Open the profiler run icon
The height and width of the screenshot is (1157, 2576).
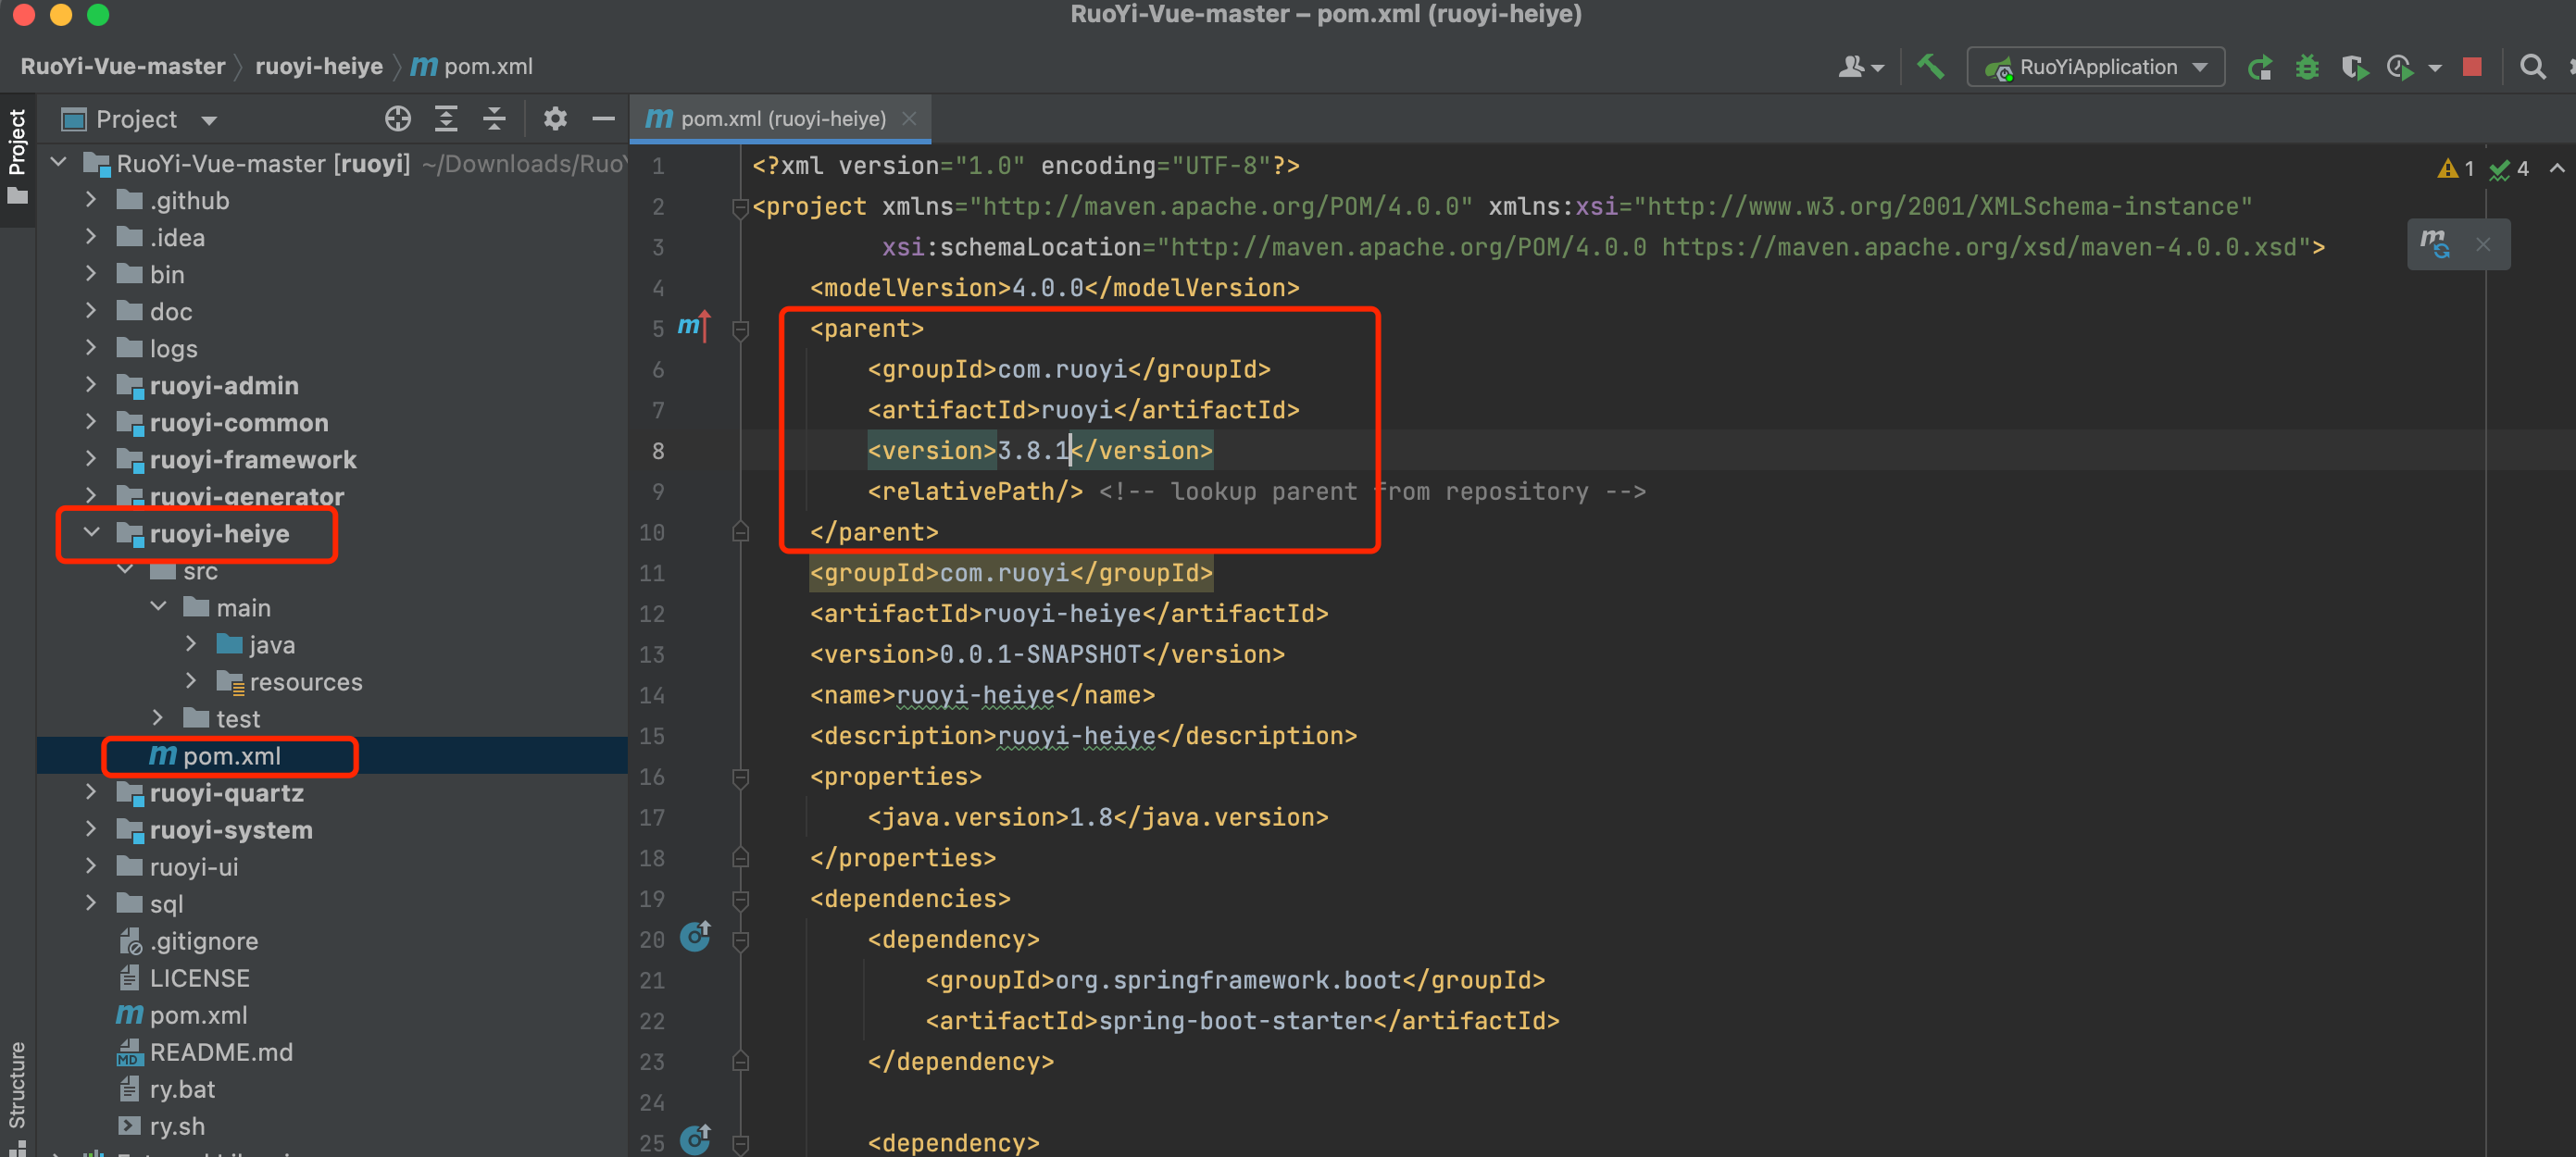pyautogui.click(x=2400, y=67)
